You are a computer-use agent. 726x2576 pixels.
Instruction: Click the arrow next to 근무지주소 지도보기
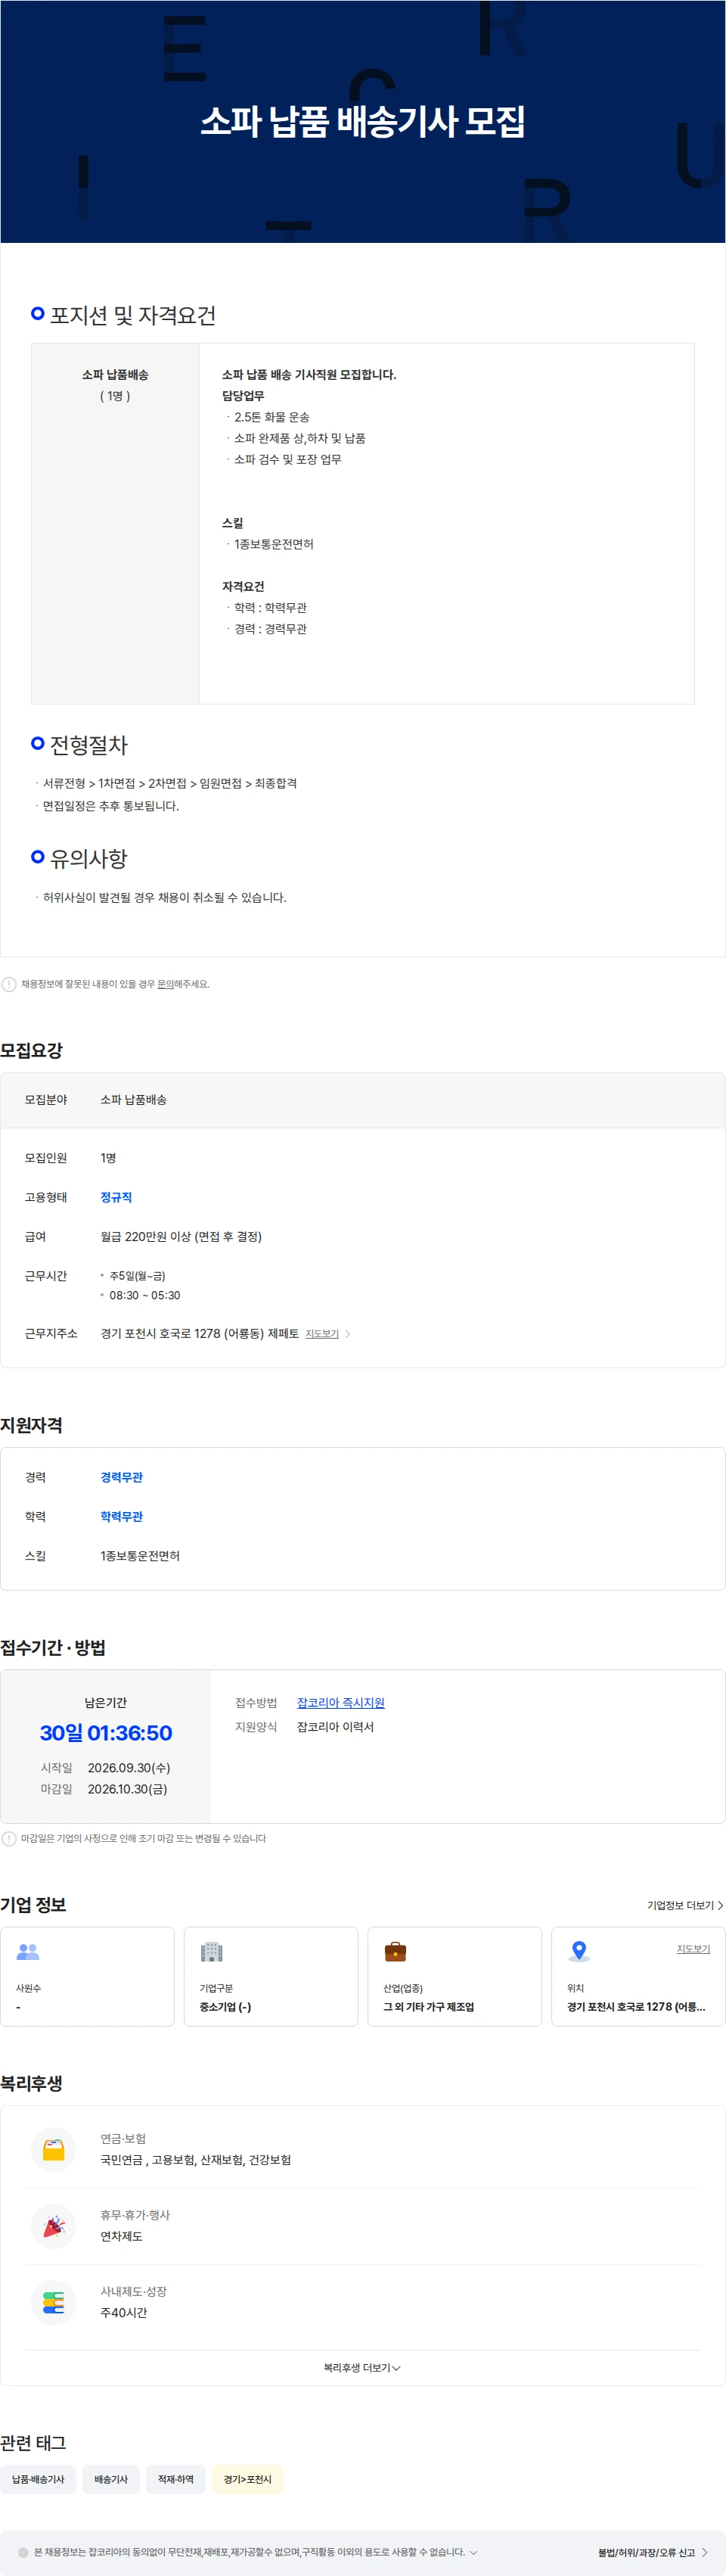pyautogui.click(x=348, y=1334)
